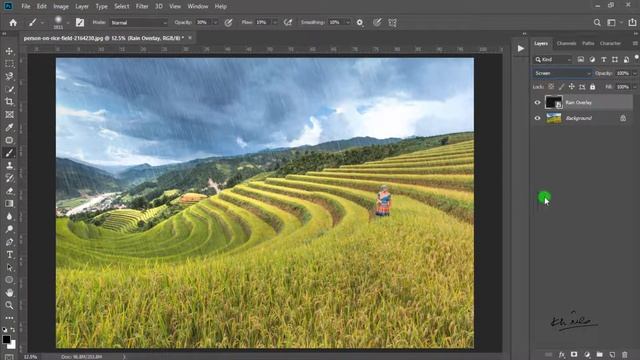Viewport: 640px width, 360px height.
Task: Filter for pixel layers
Action: tap(580, 60)
